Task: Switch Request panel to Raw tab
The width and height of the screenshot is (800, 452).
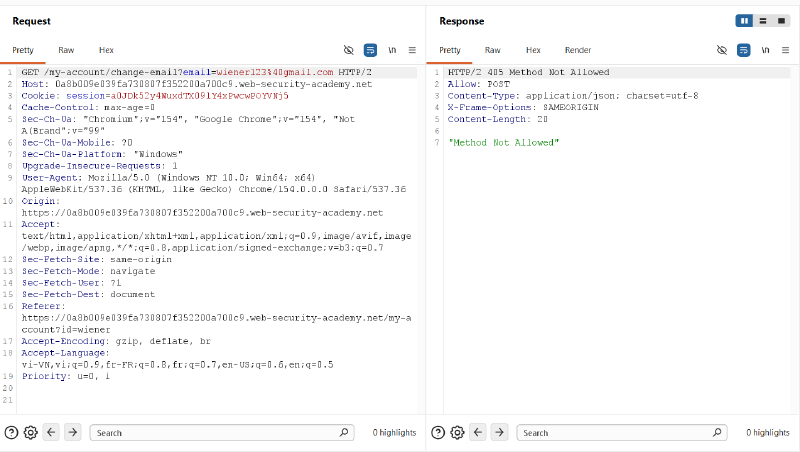Action: pos(66,50)
